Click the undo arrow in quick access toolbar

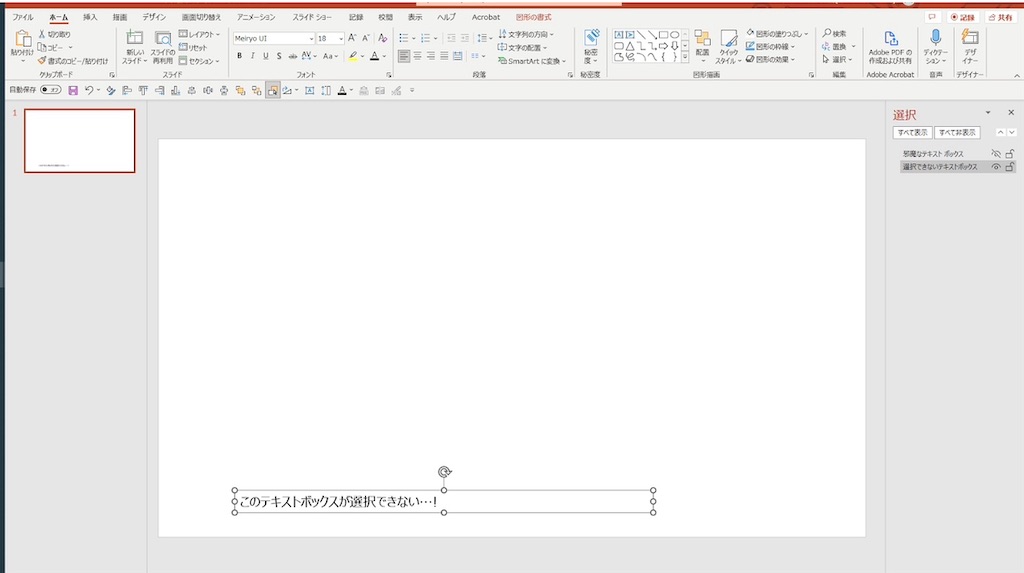[89, 90]
